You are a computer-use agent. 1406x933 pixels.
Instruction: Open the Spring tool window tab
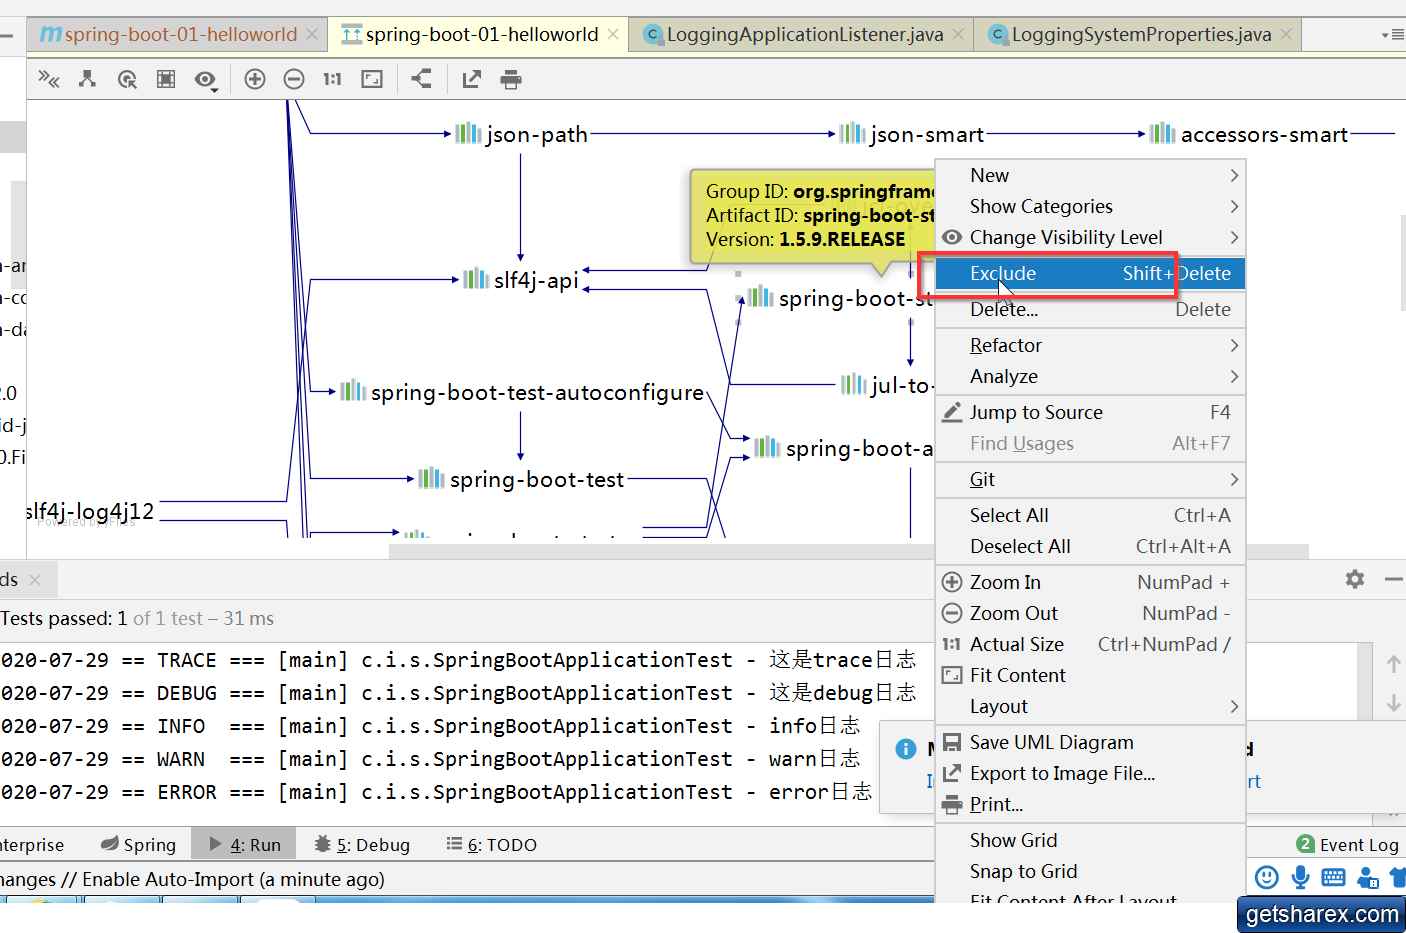pyautogui.click(x=138, y=844)
